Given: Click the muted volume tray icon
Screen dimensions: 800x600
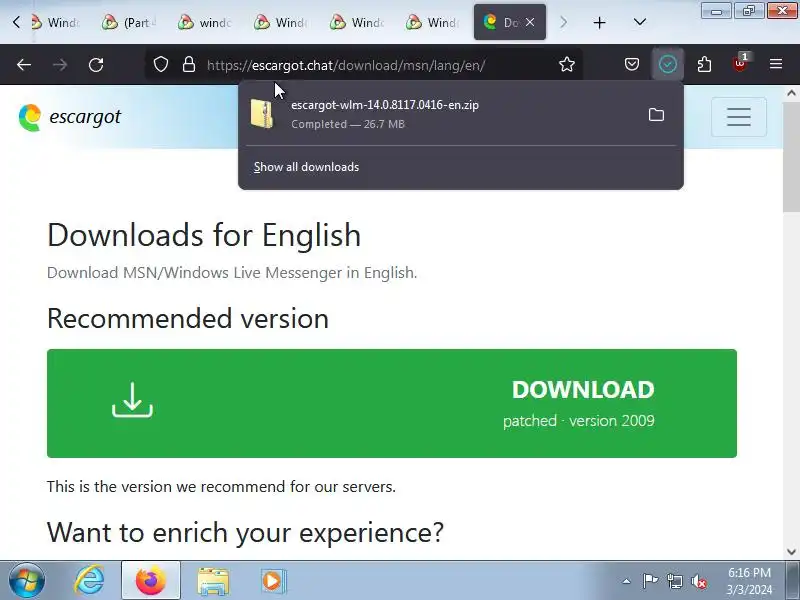Looking at the screenshot, I should (x=699, y=581).
